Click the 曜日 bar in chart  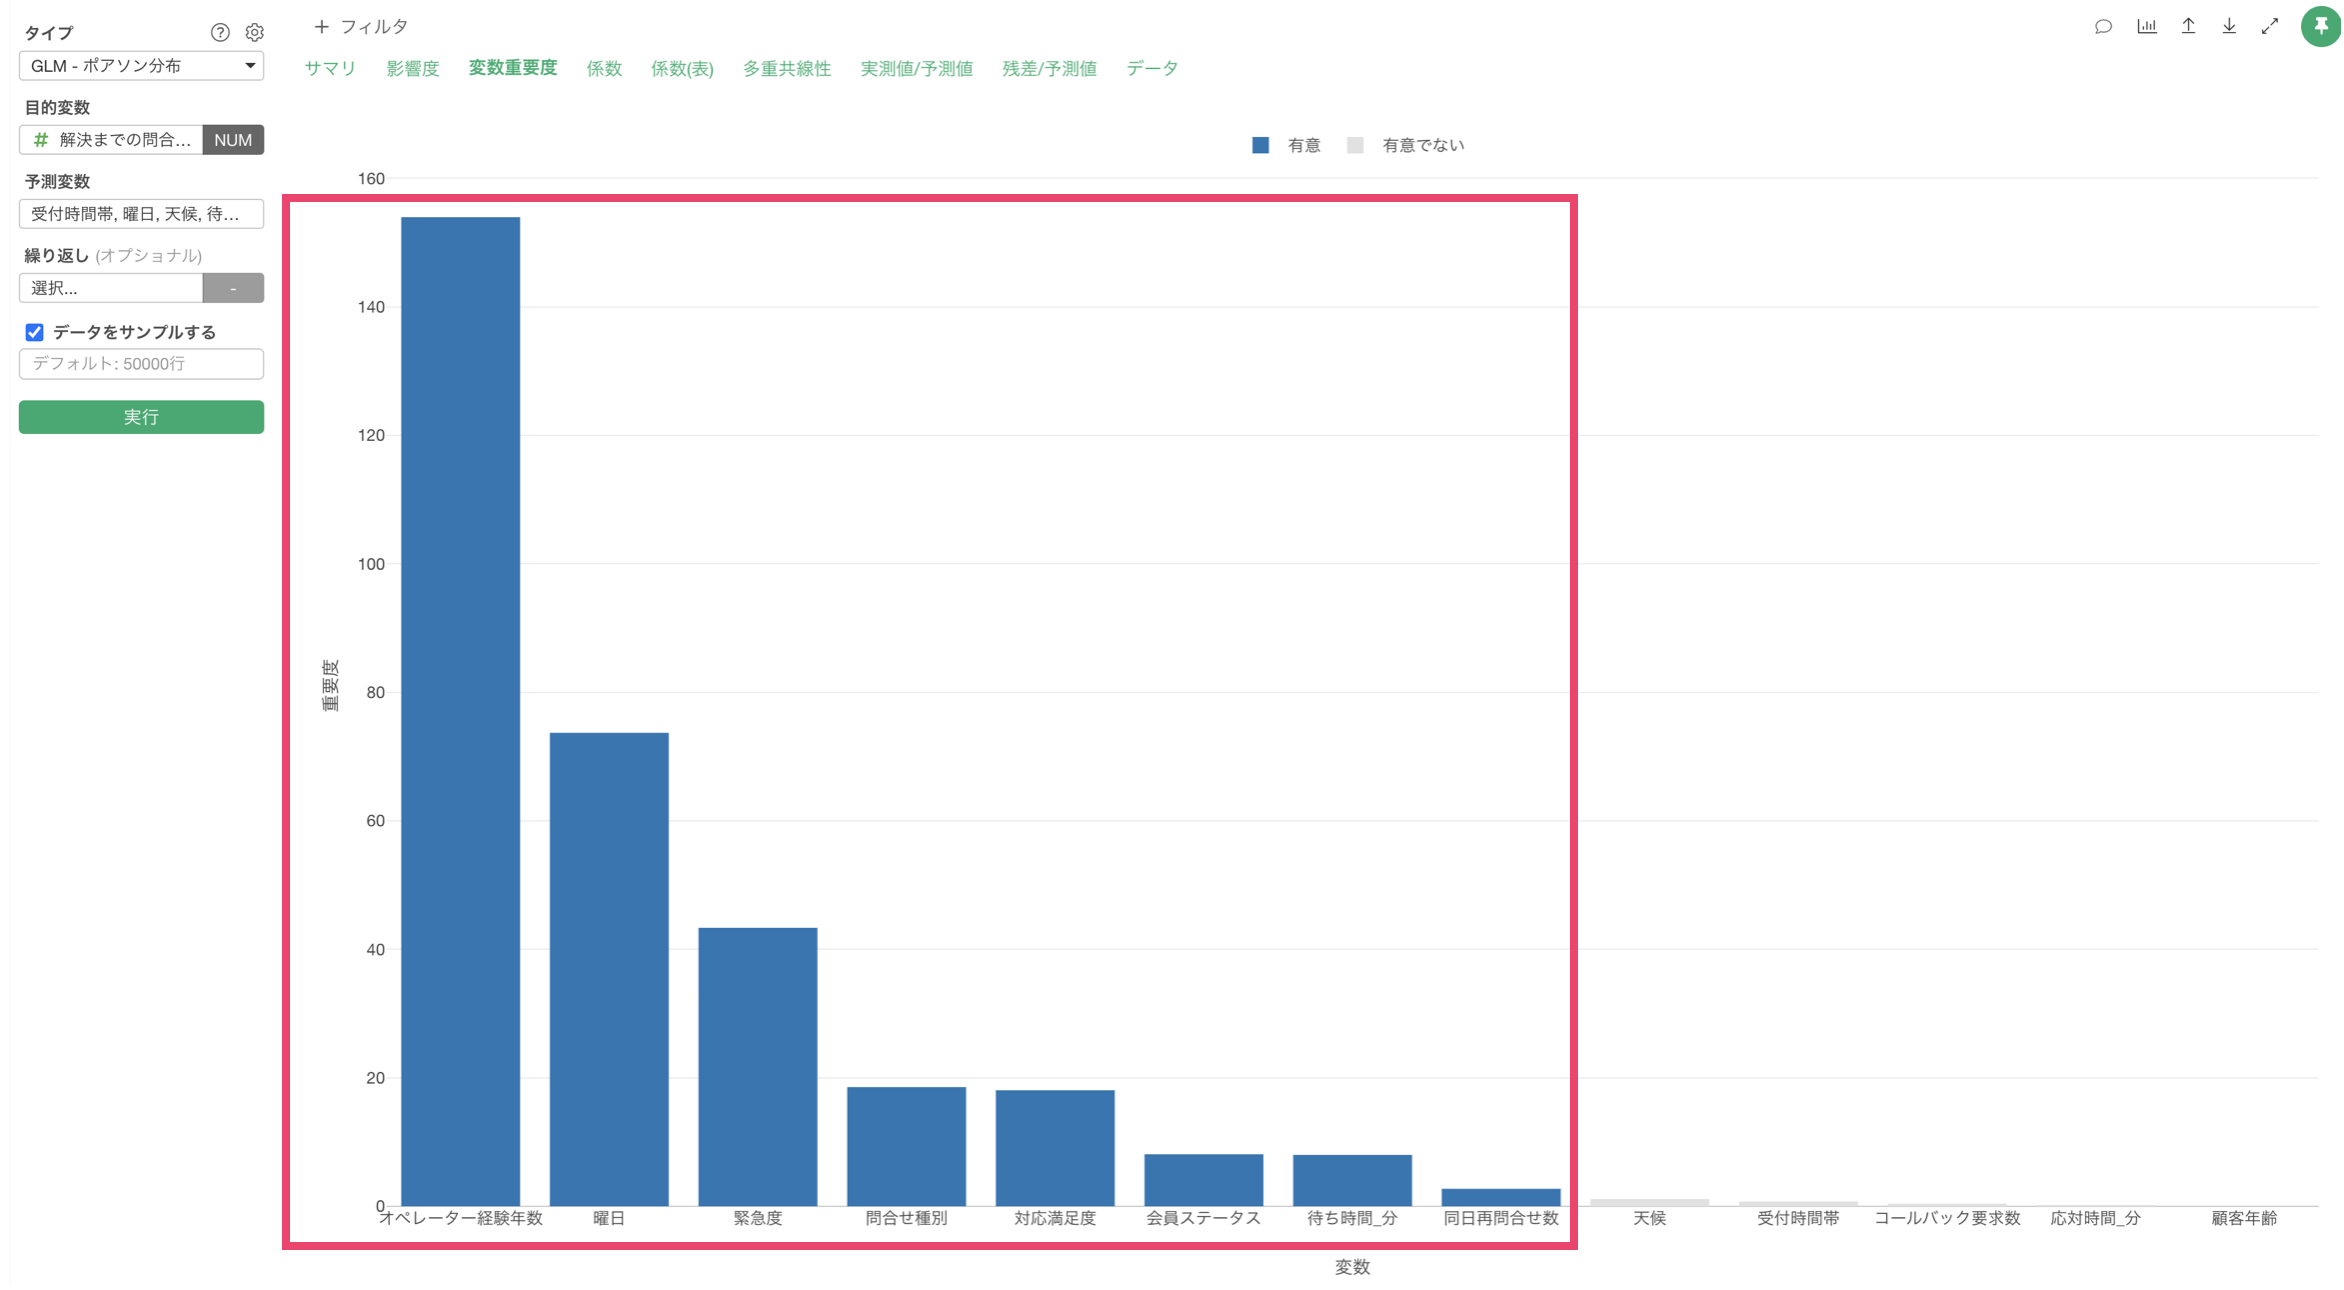point(609,969)
